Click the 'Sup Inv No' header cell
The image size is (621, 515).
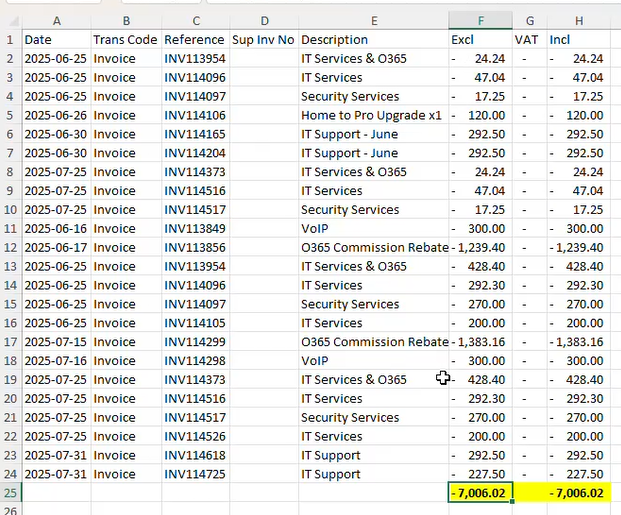pos(263,39)
